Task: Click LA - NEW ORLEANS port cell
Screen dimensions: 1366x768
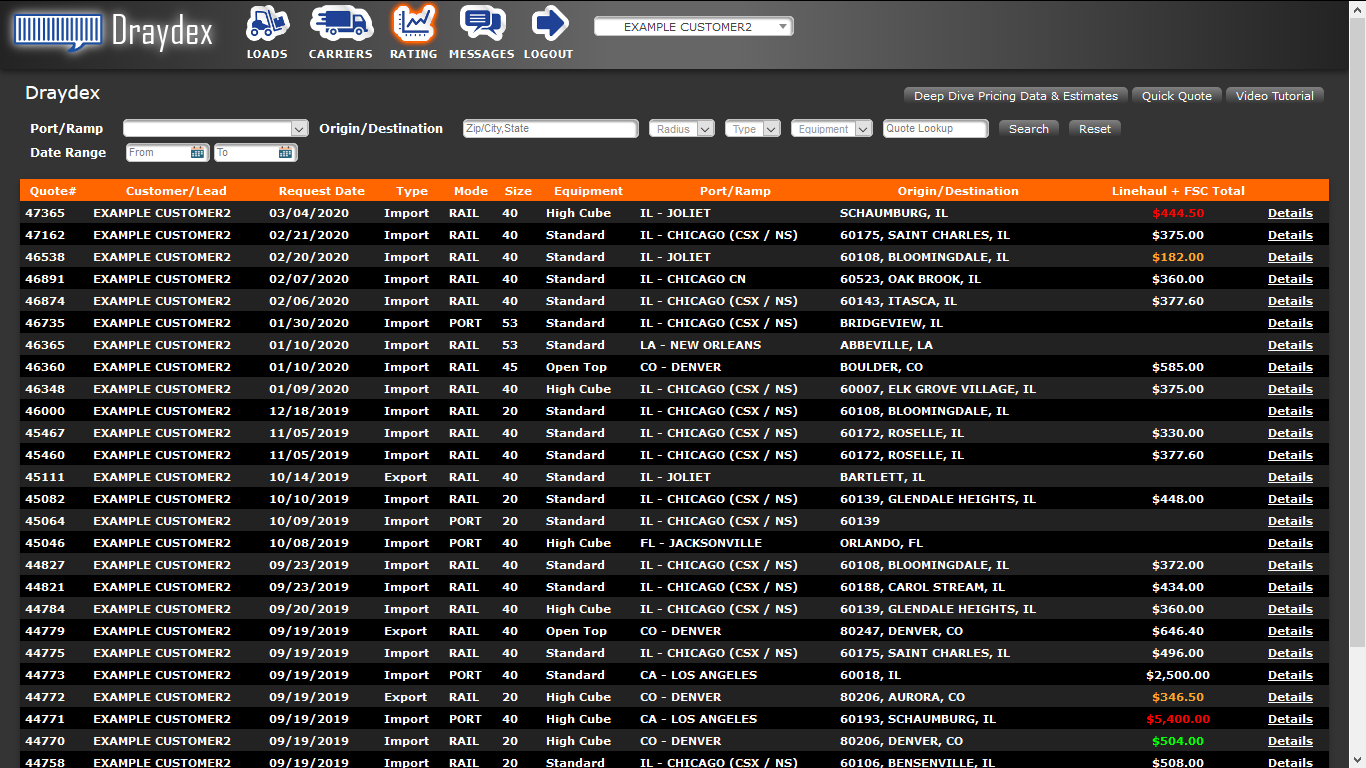Action: tap(700, 345)
